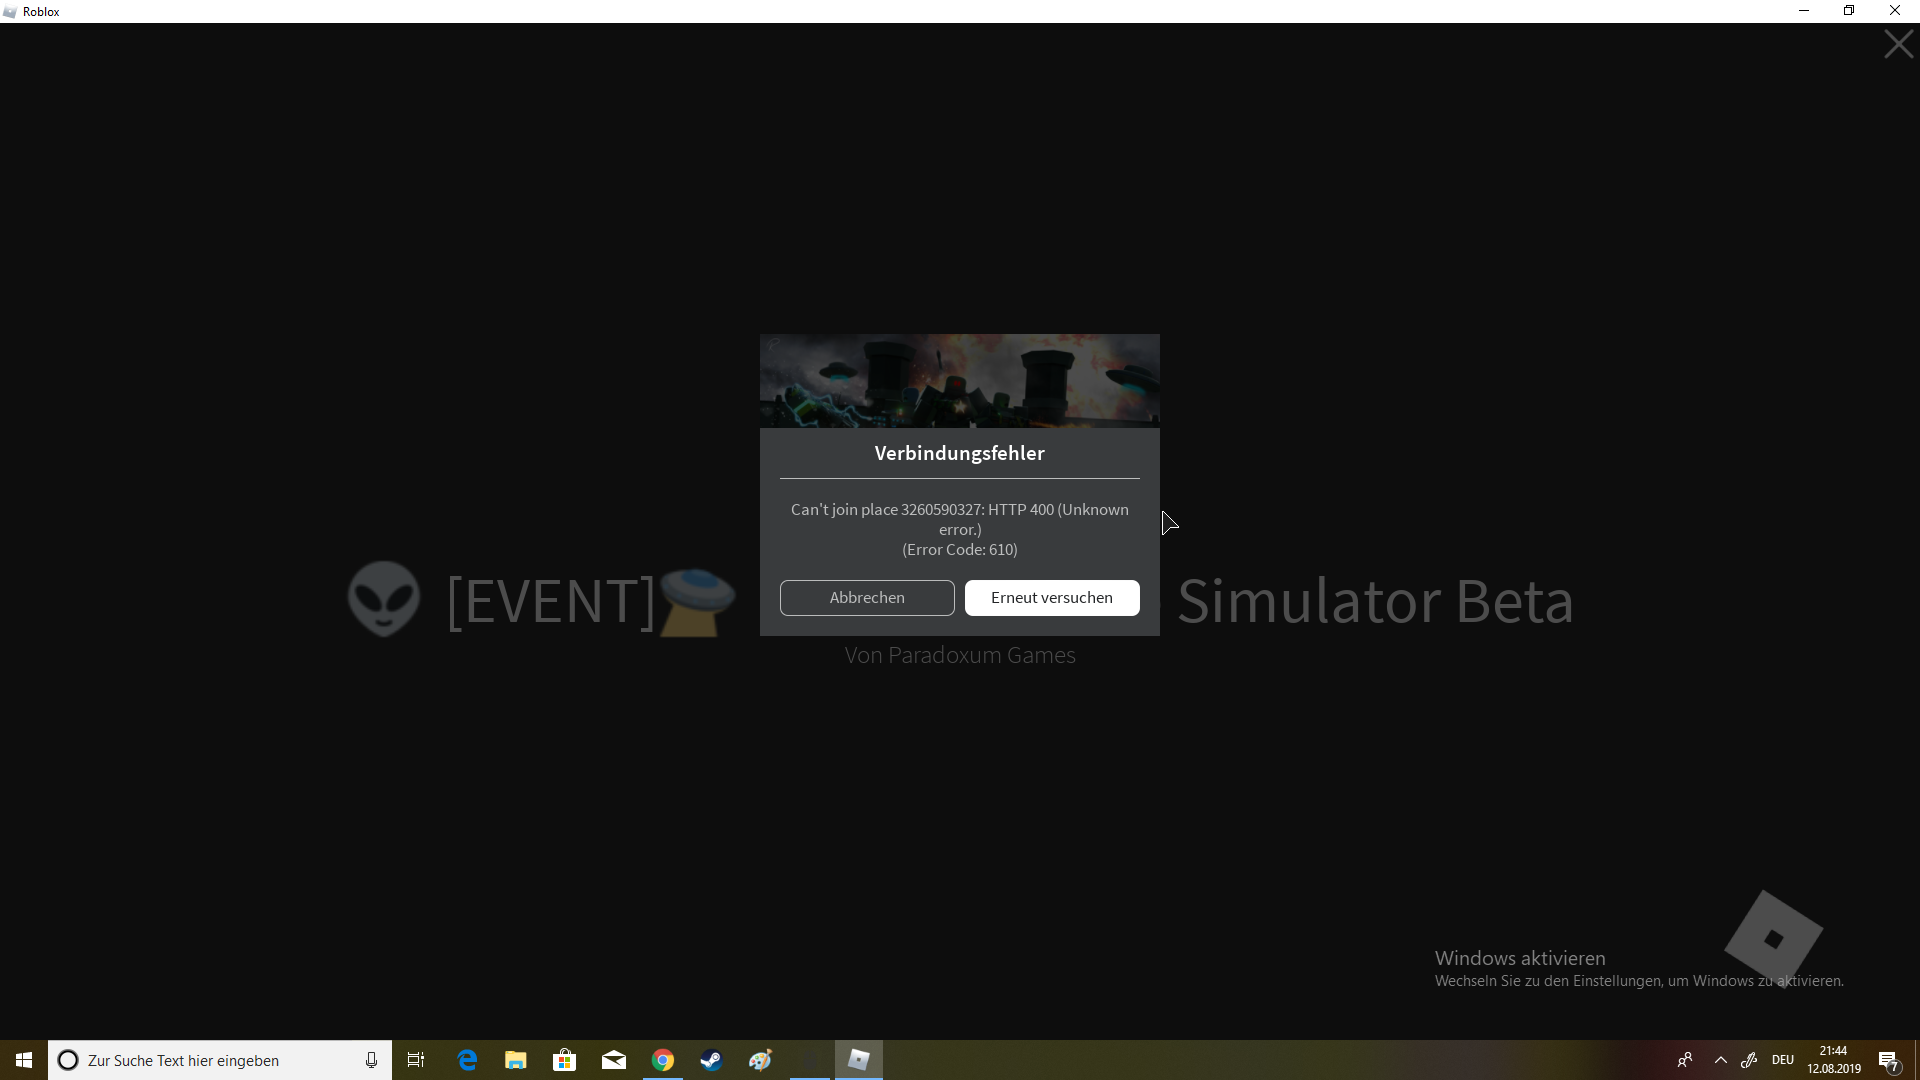This screenshot has height=1080, width=1920.
Task: Expand the hidden system tray icons
Action: 1721,1060
